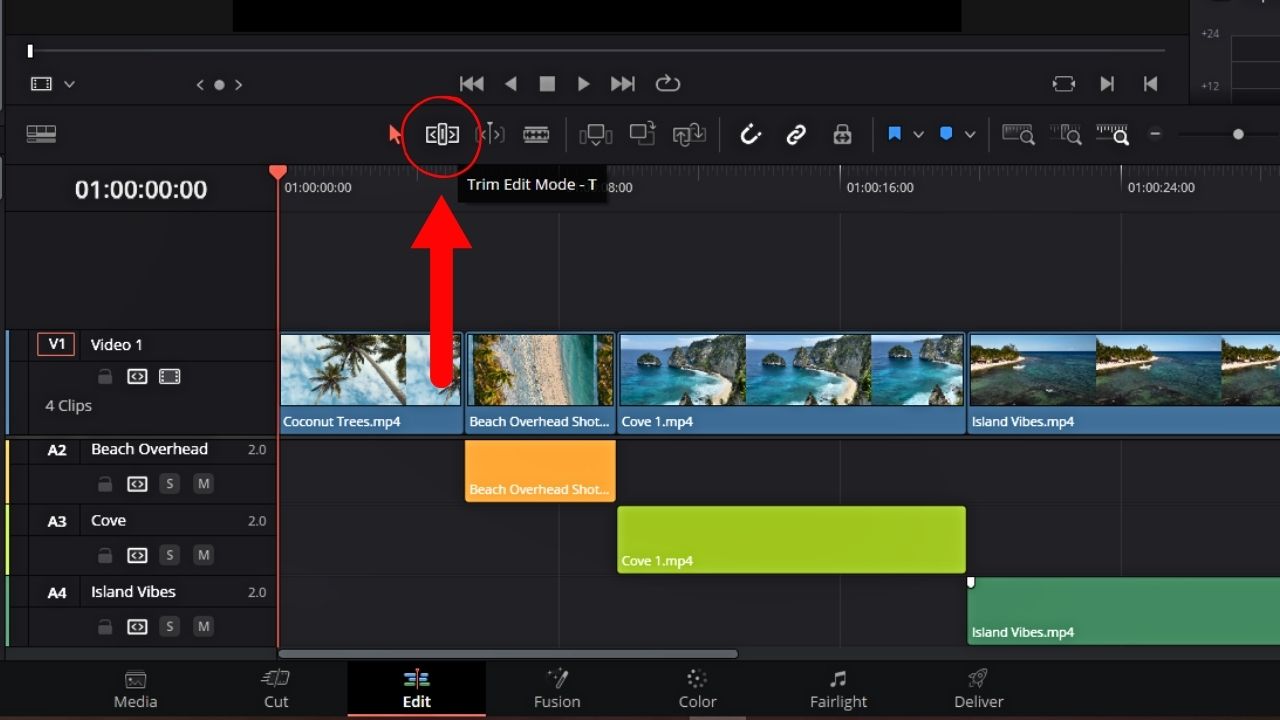The height and width of the screenshot is (720, 1280).
Task: Open the marker color dropdown arrow
Action: point(969,134)
